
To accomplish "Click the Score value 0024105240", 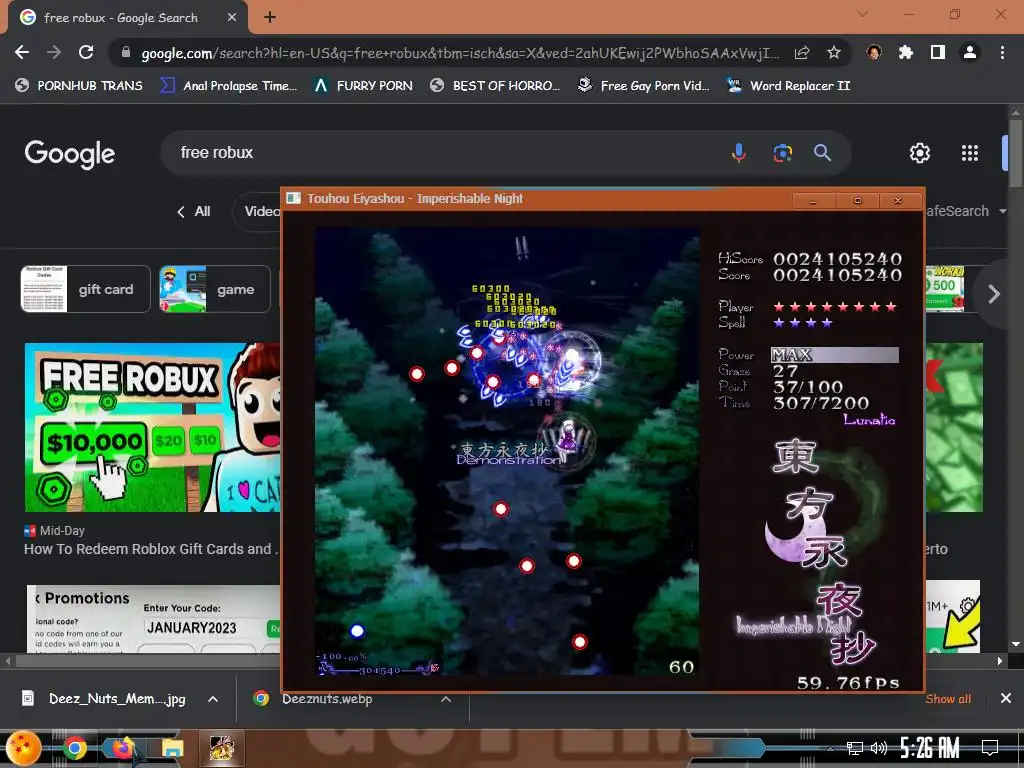I will (x=838, y=275).
